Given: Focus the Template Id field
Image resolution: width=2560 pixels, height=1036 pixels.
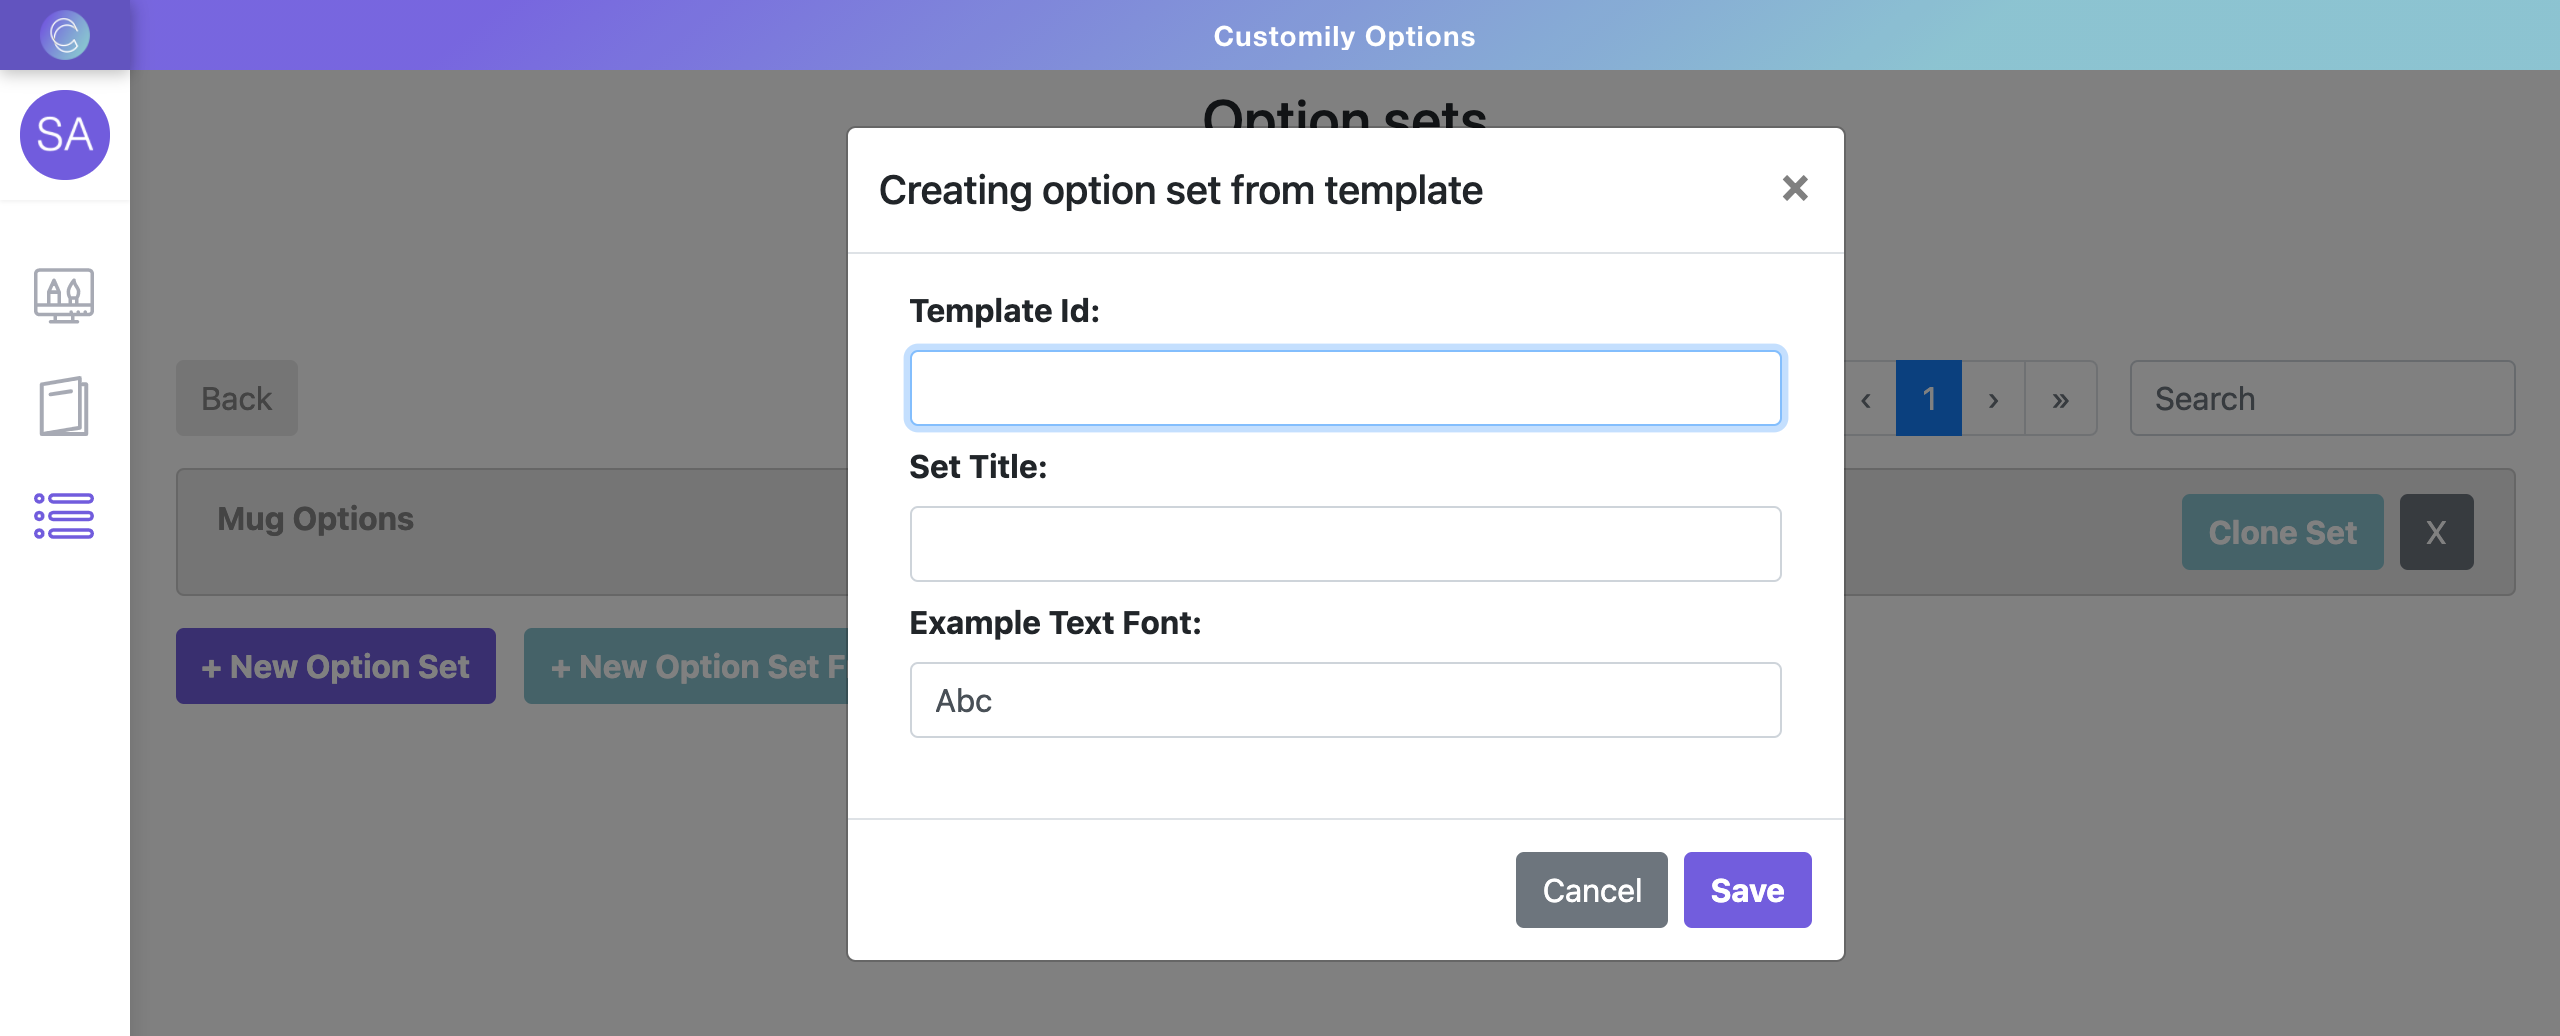Looking at the screenshot, I should coord(1345,388).
